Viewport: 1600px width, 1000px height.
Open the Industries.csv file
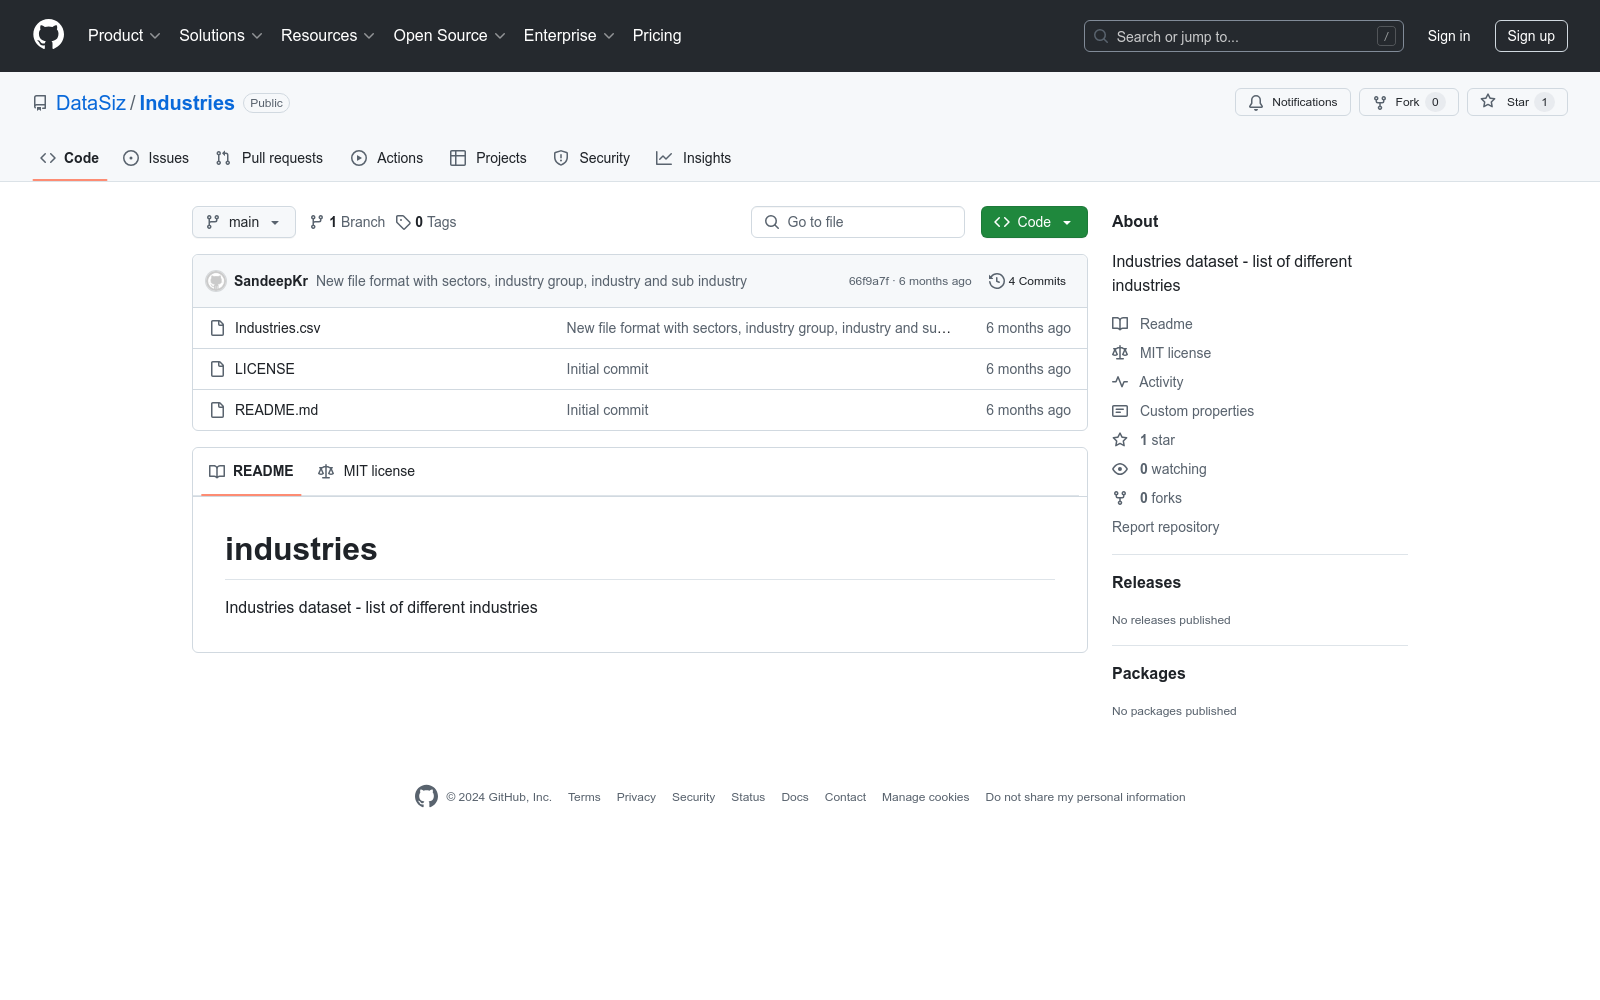pyautogui.click(x=278, y=328)
